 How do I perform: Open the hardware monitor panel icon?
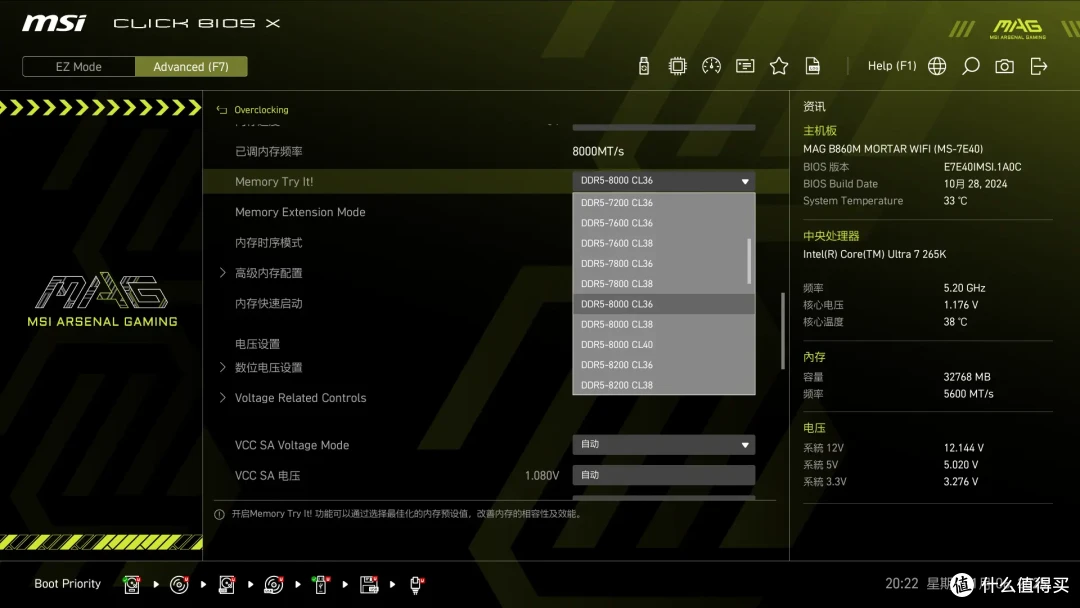pos(745,66)
